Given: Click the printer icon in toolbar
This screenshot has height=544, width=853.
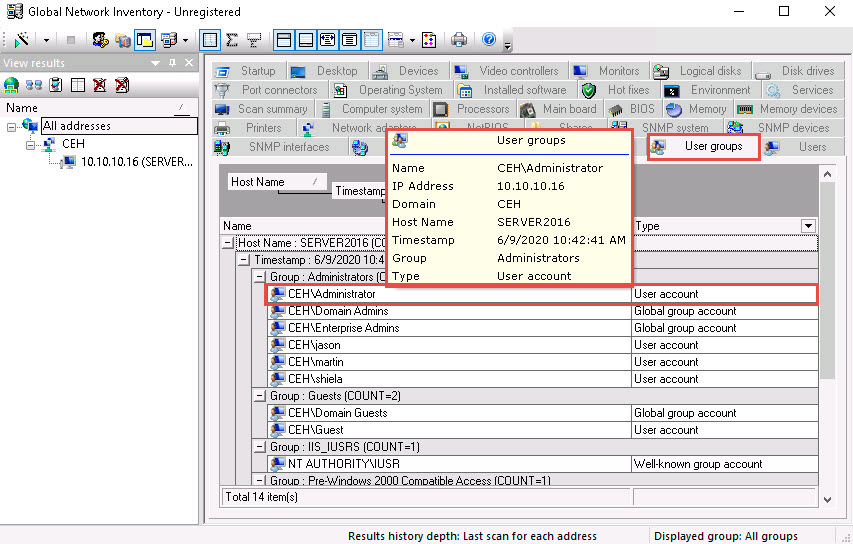Looking at the screenshot, I should 459,40.
